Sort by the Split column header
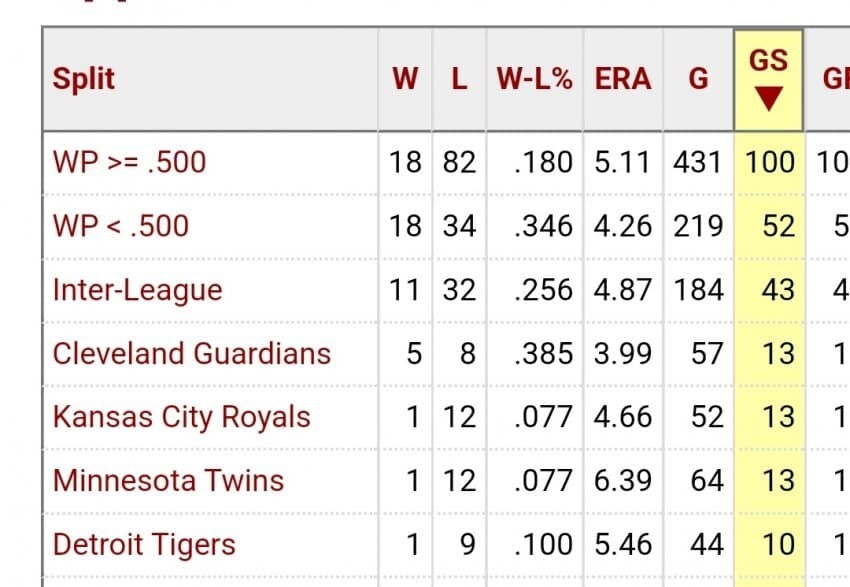This screenshot has width=850, height=587. coord(82,80)
